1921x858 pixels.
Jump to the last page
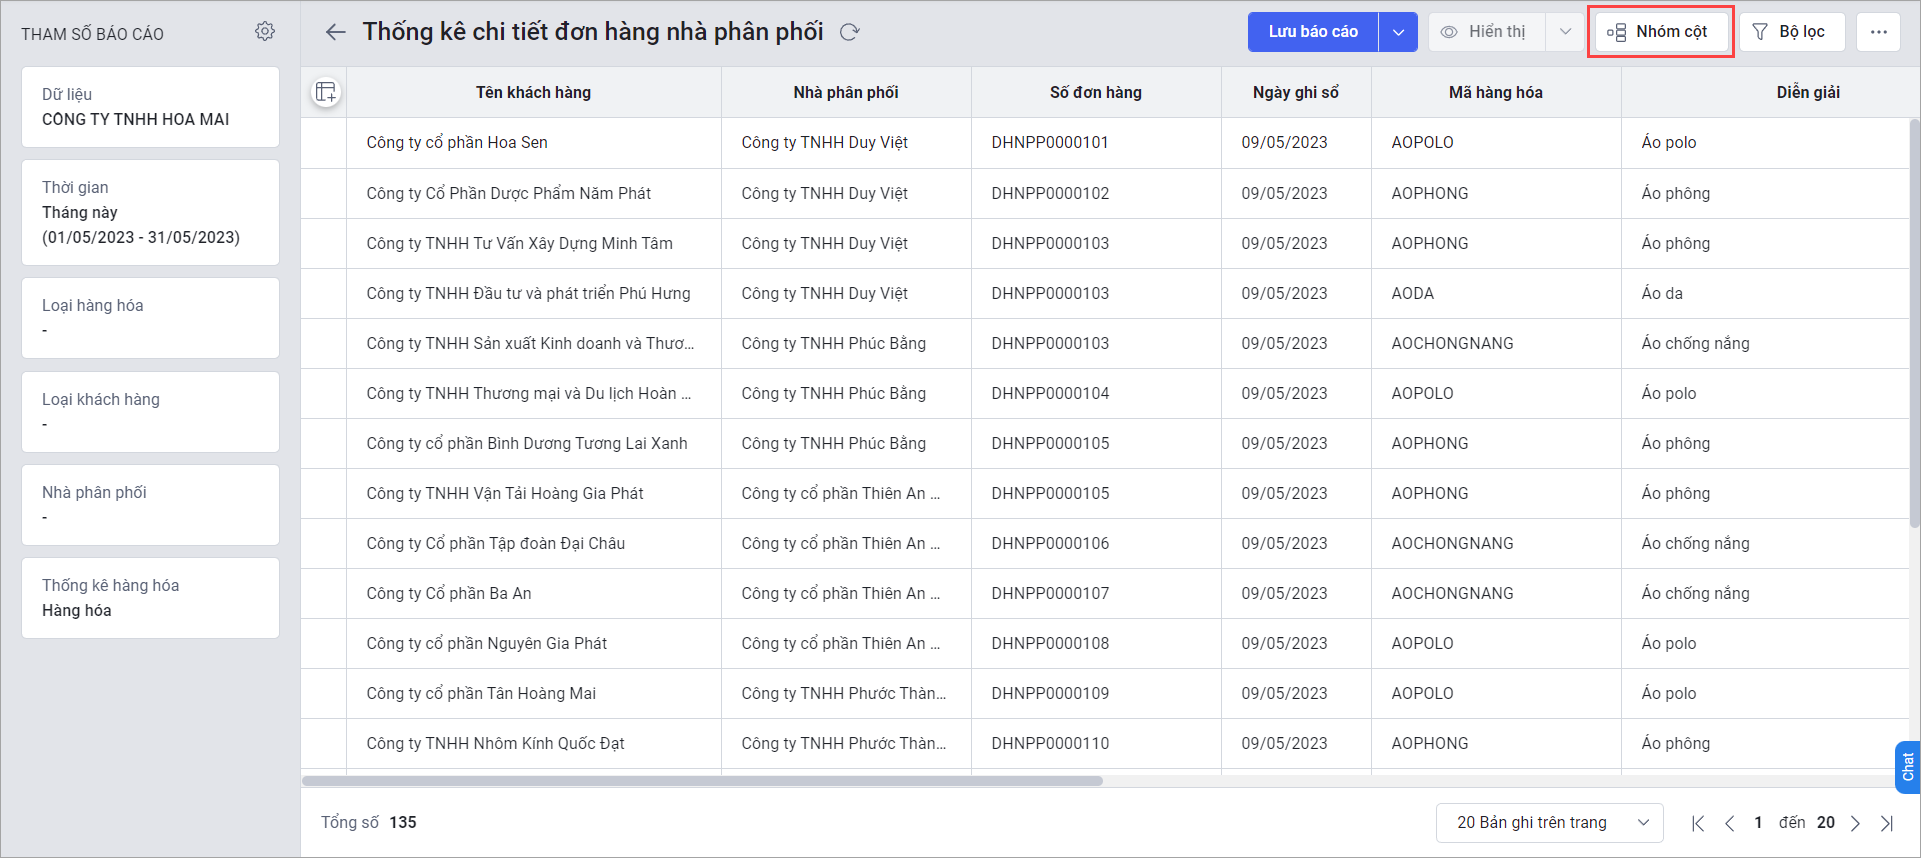(1887, 823)
